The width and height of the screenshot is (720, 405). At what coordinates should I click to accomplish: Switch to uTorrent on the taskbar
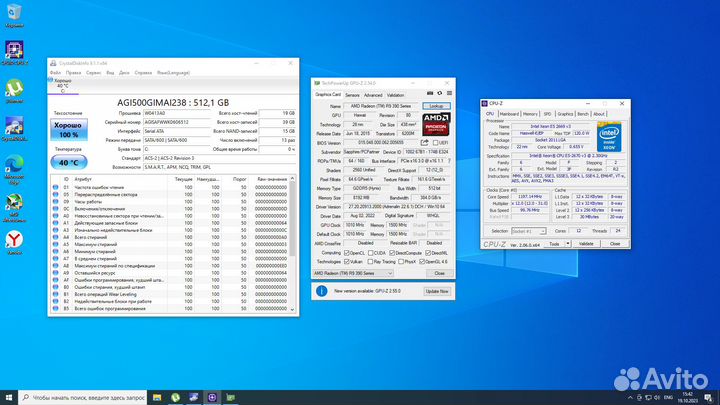tap(175, 397)
